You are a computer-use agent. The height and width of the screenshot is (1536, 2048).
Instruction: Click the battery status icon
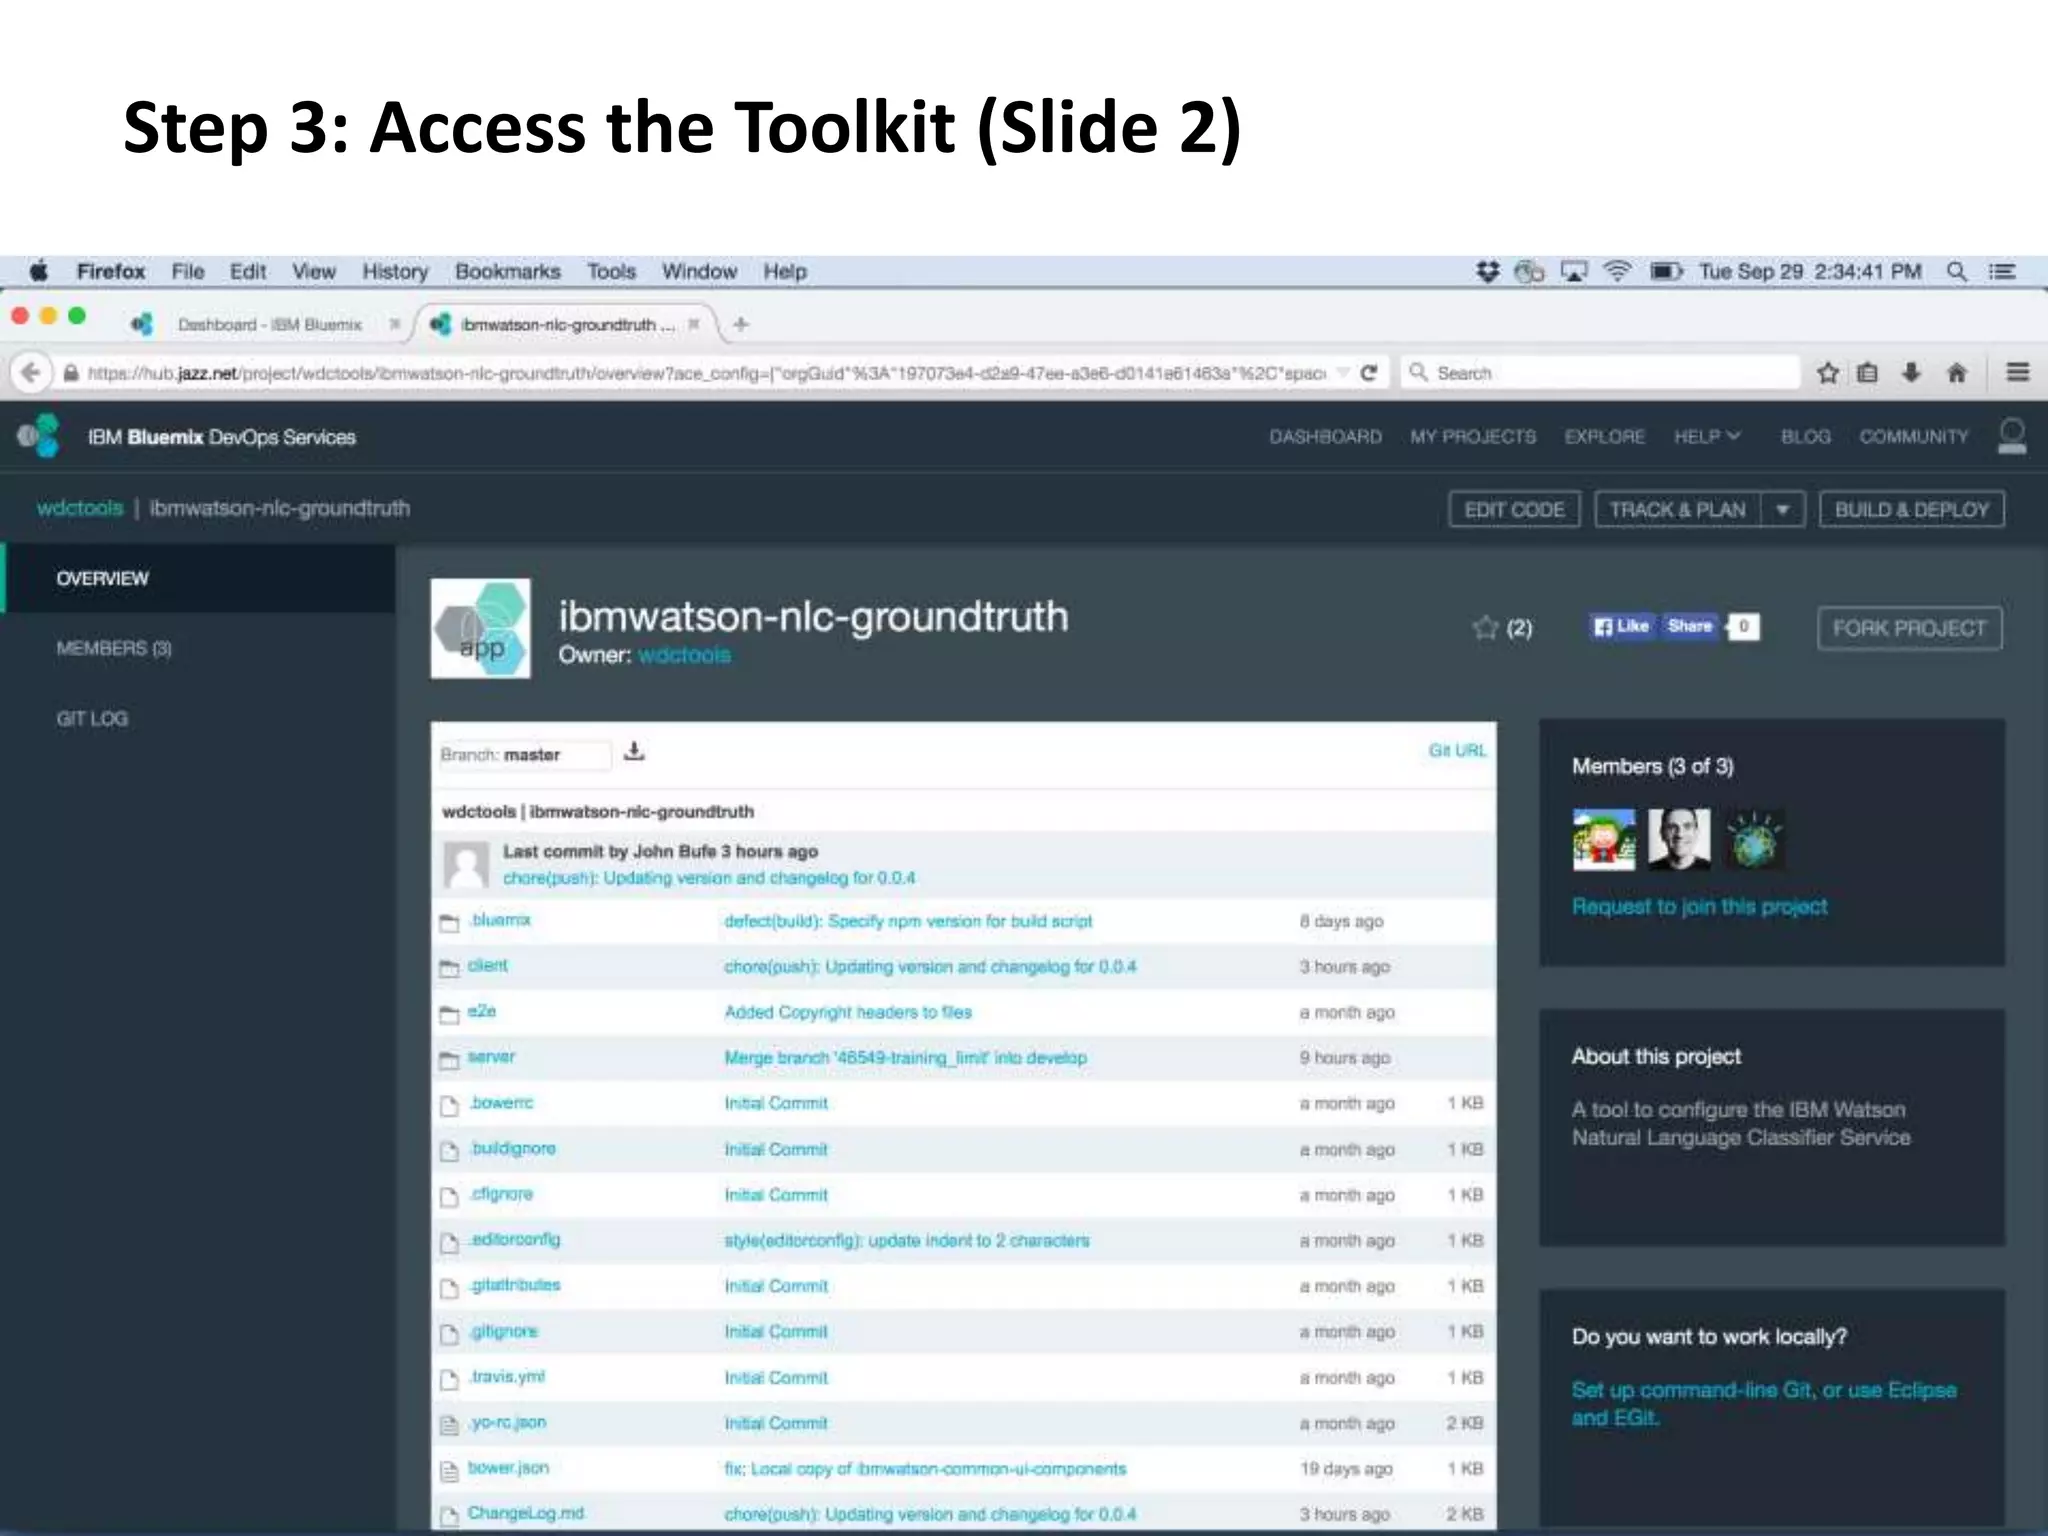coord(1666,271)
